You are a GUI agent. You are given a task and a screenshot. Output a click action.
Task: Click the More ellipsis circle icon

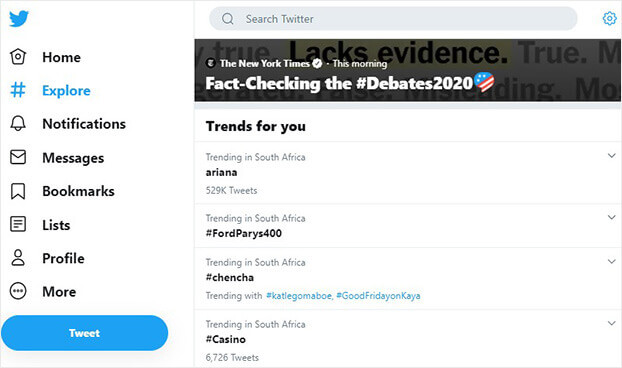click(18, 291)
